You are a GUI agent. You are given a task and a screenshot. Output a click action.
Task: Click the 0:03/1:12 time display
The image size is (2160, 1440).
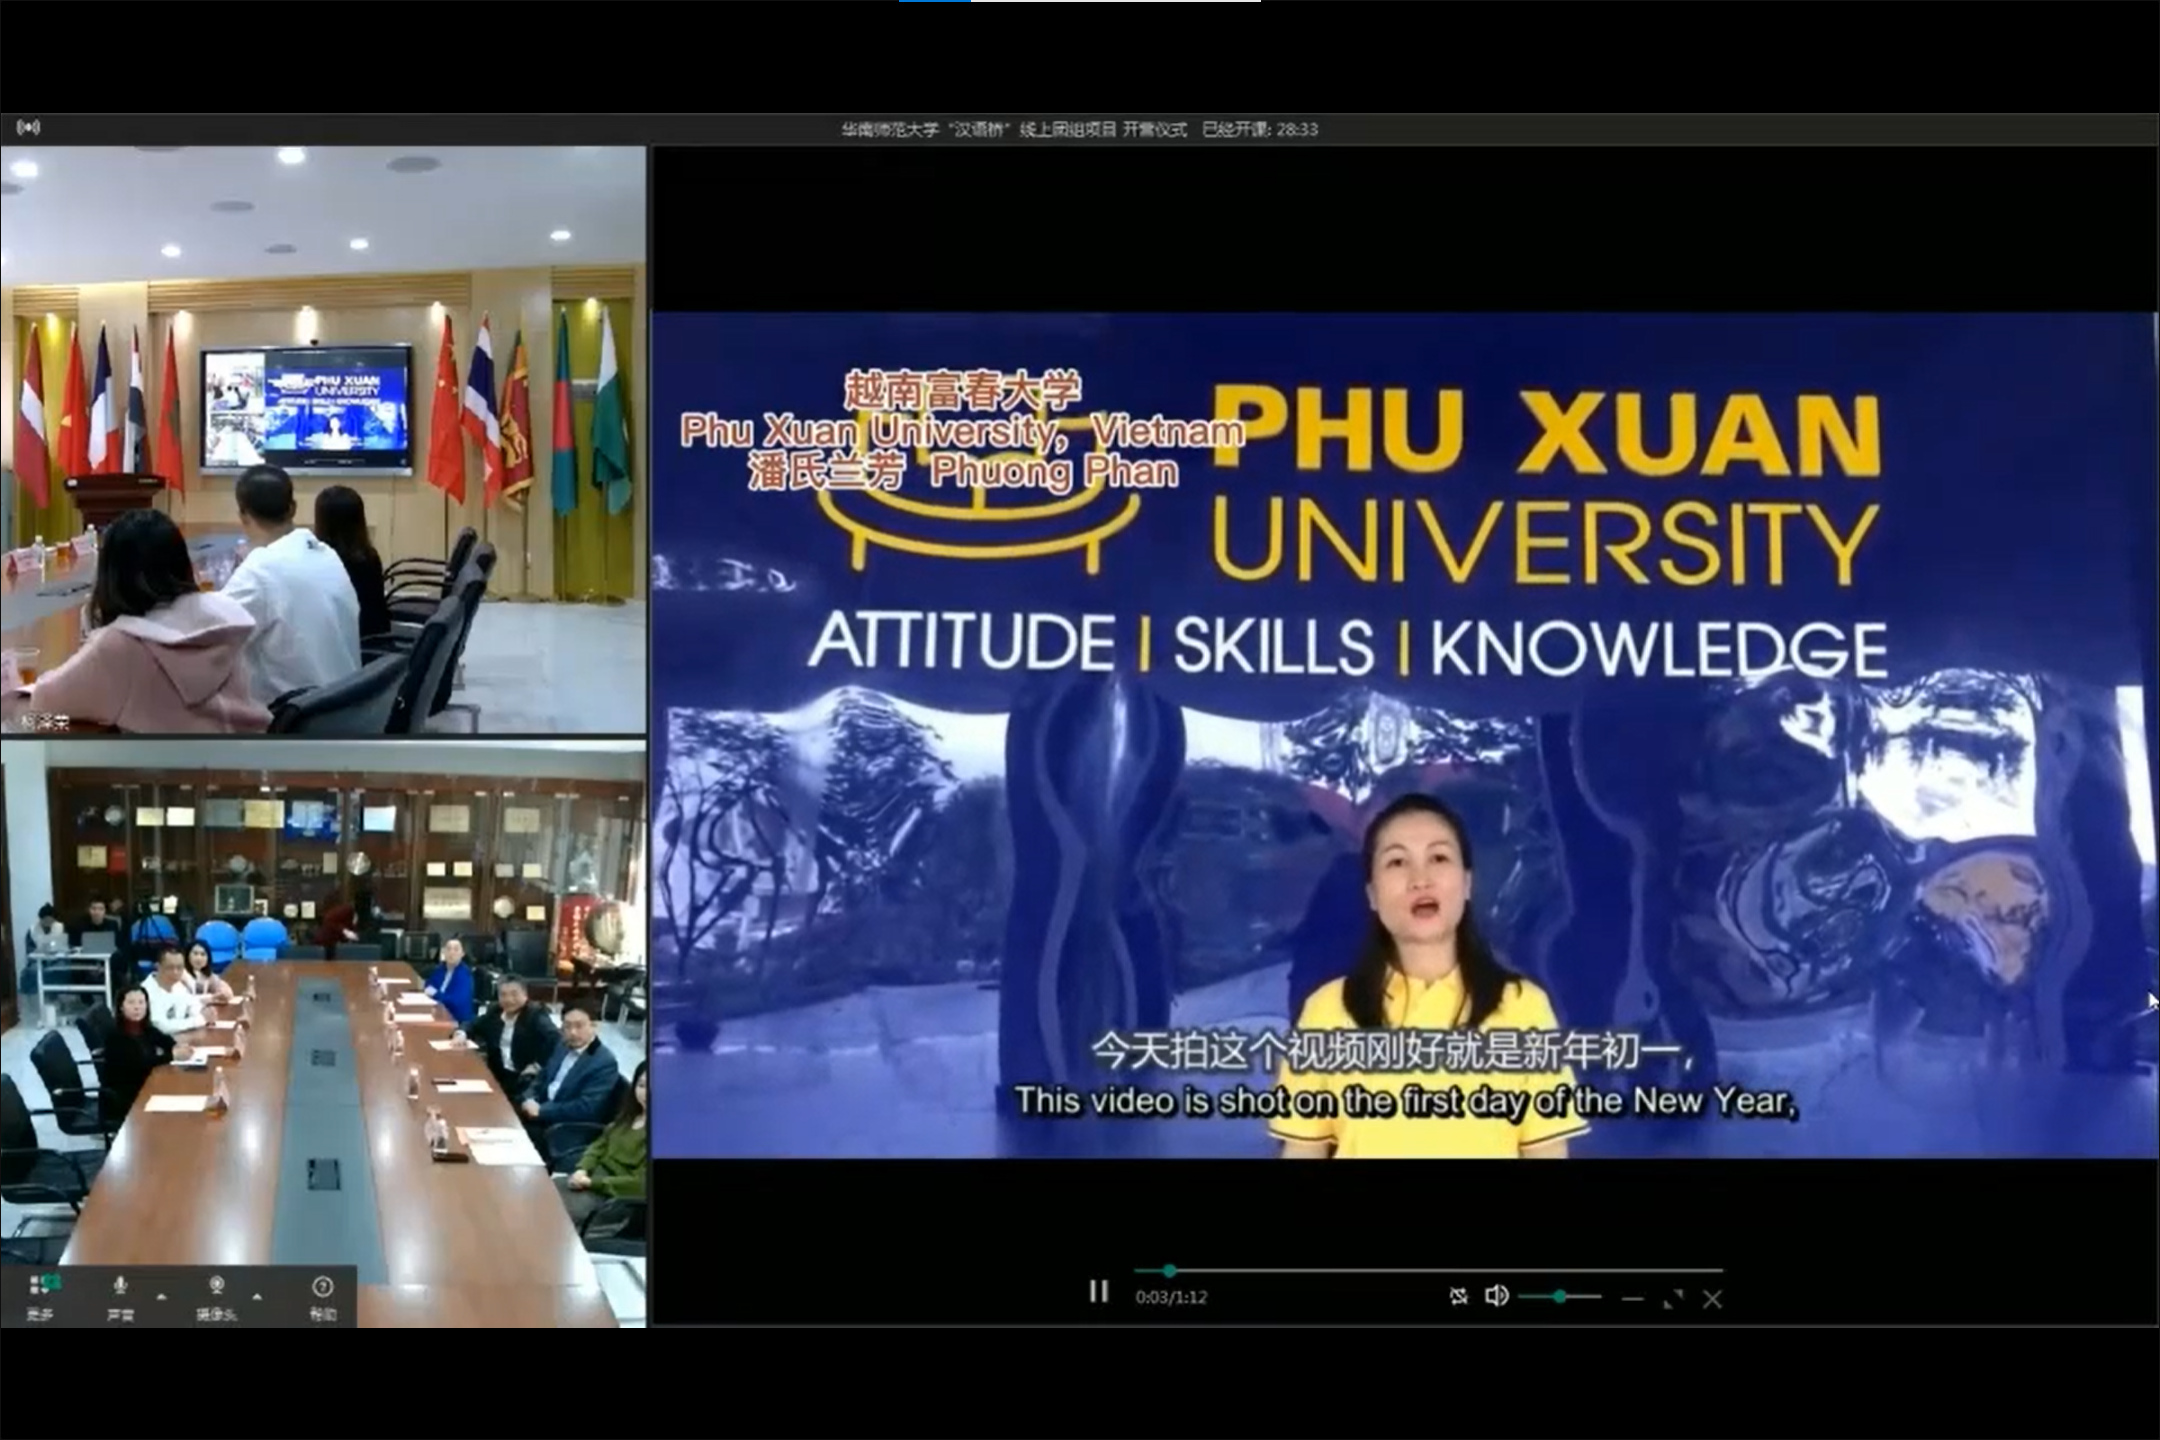1171,1298
